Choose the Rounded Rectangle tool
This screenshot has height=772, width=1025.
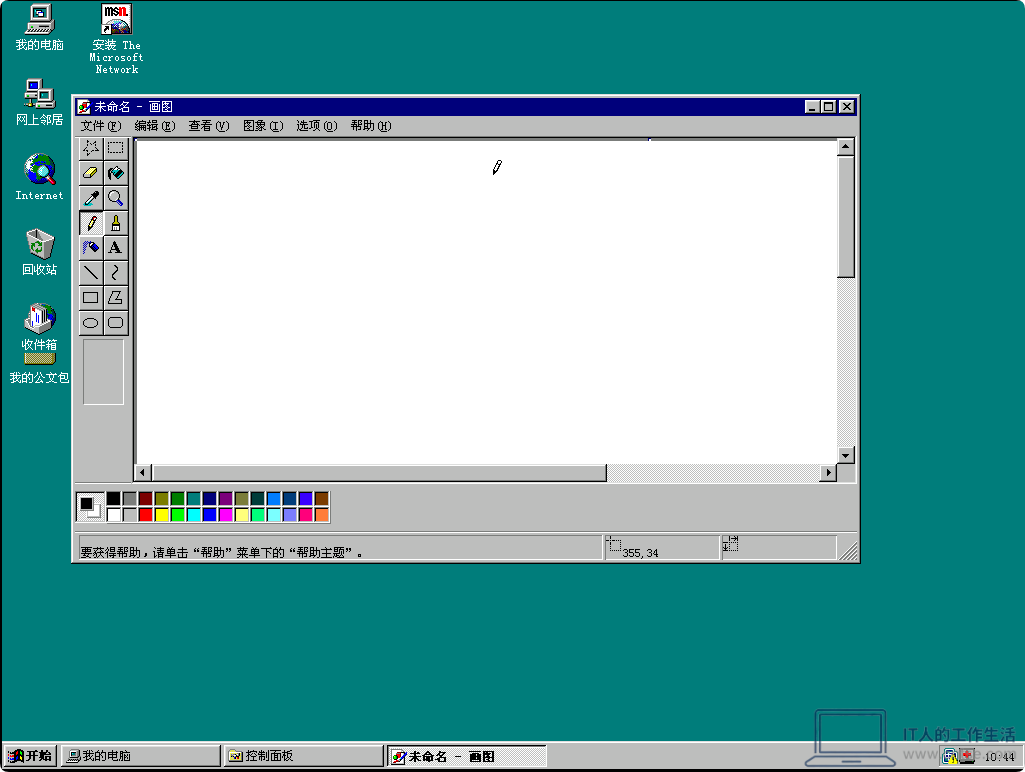point(116,322)
